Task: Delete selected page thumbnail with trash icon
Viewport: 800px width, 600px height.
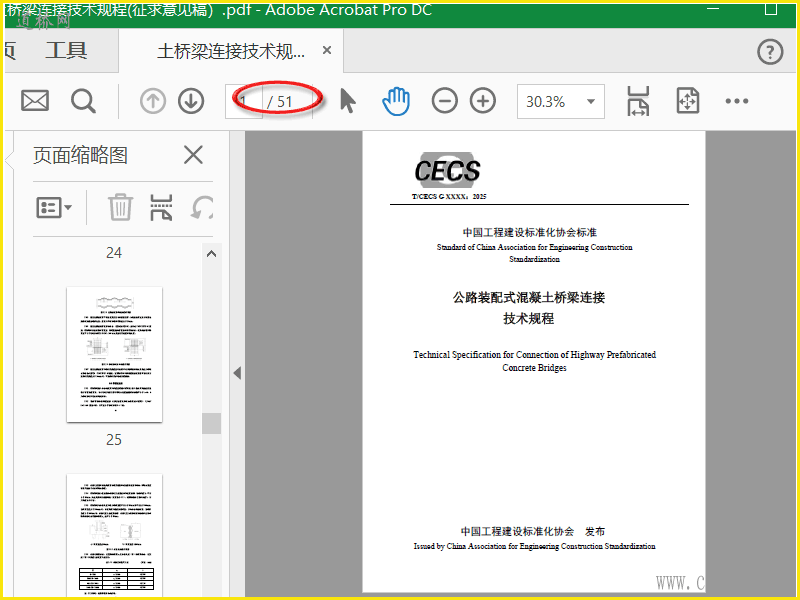Action: (x=120, y=207)
